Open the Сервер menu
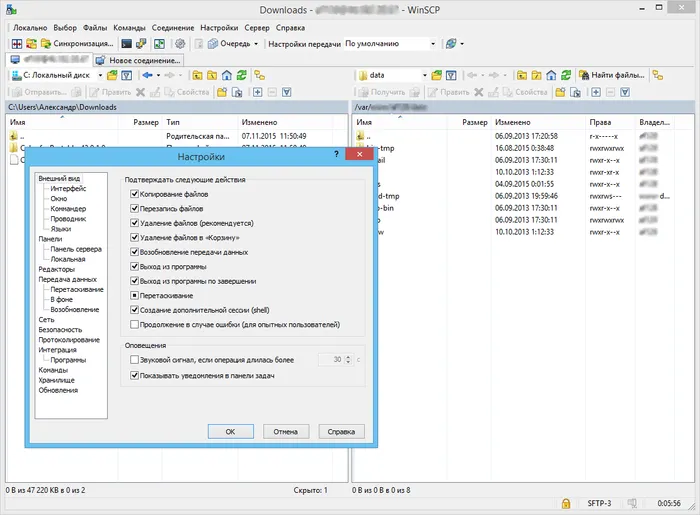The image size is (700, 515). click(x=257, y=28)
